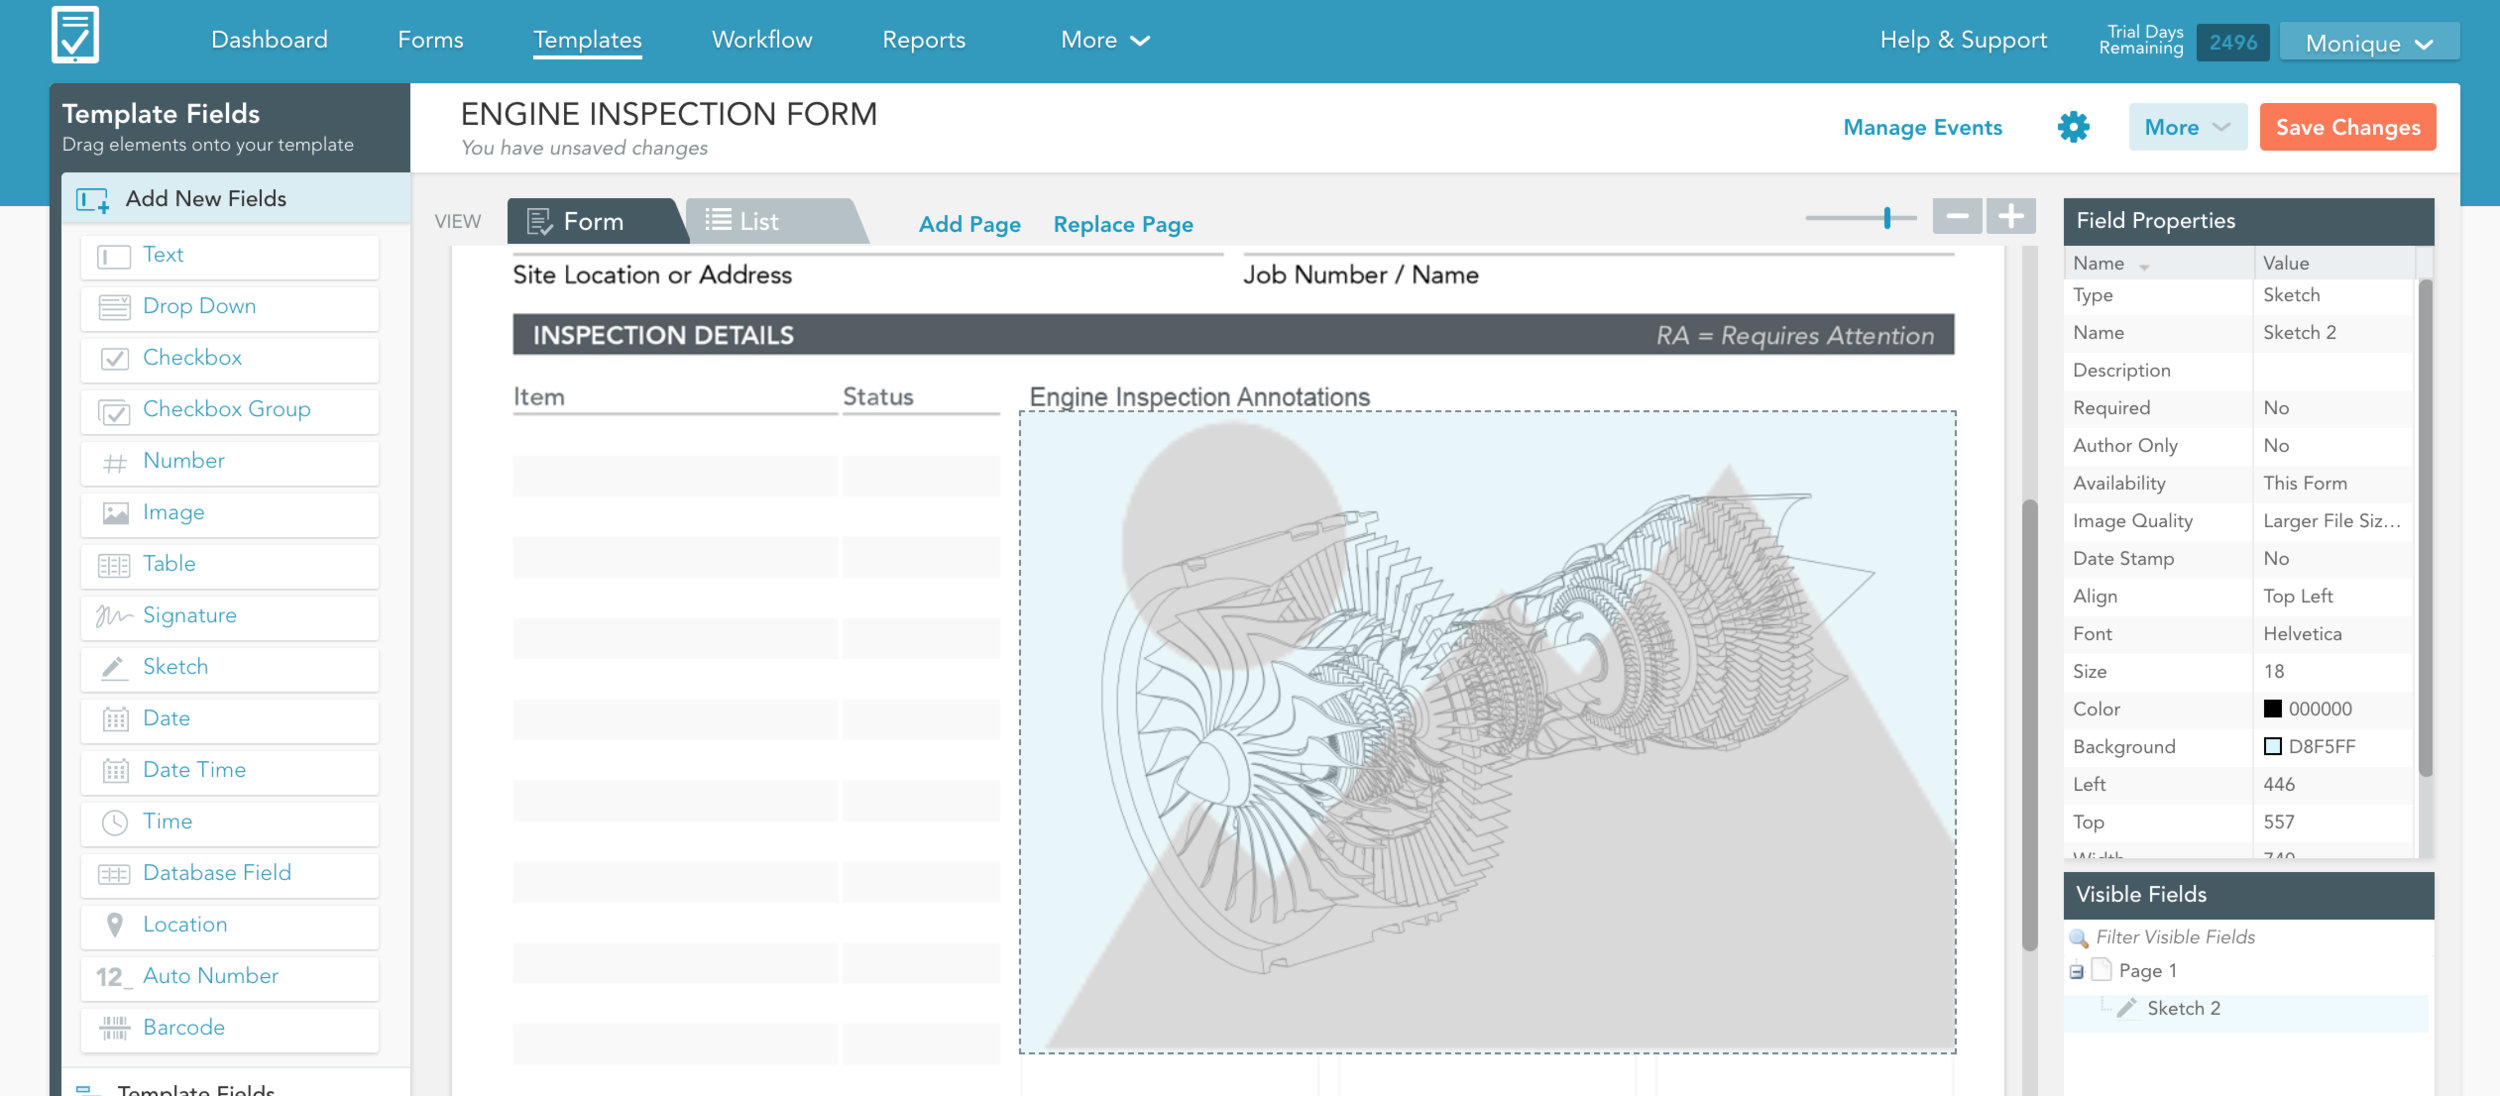Click the Image Quality value Larger File Size
Screen dimensions: 2500x1096
click(2334, 521)
